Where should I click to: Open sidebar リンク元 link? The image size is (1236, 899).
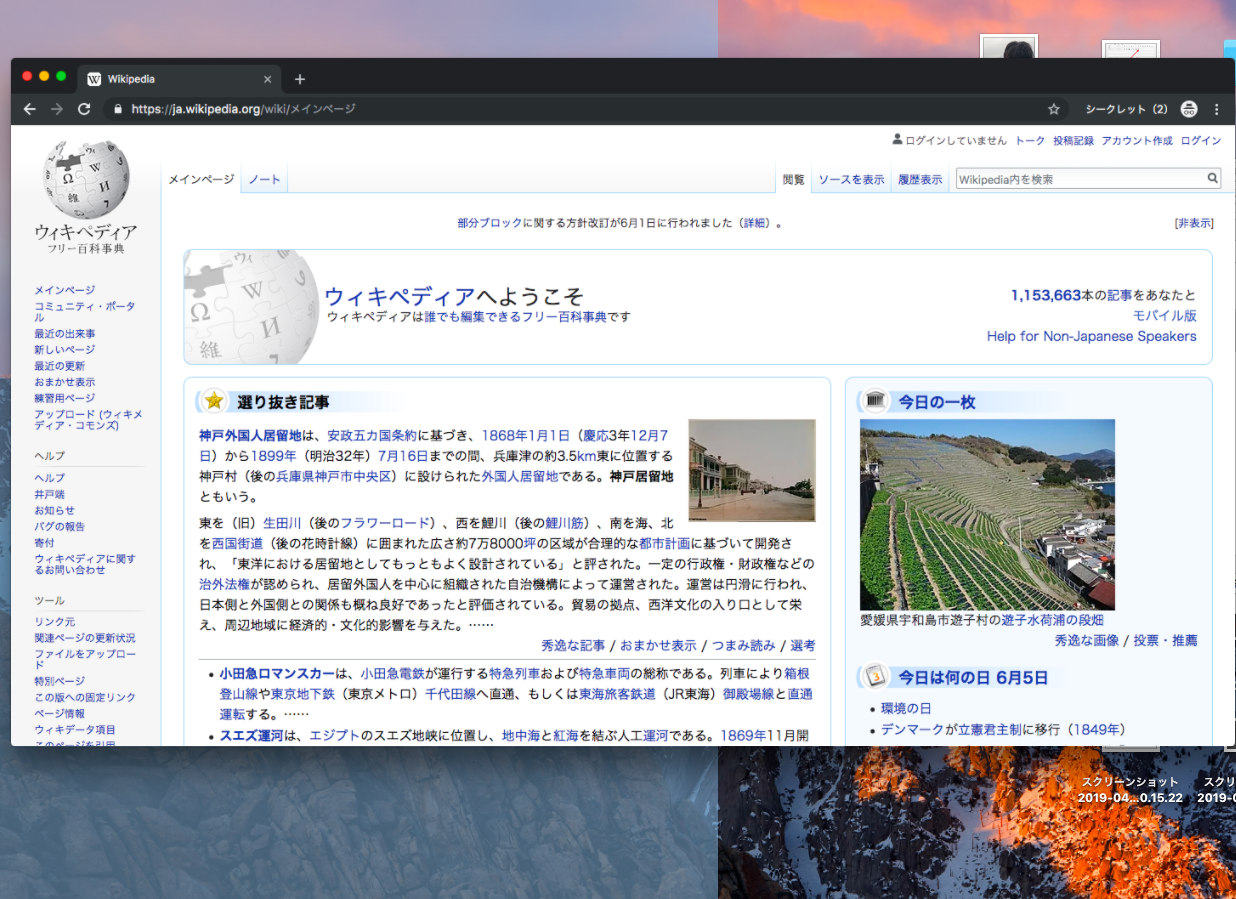click(x=54, y=622)
